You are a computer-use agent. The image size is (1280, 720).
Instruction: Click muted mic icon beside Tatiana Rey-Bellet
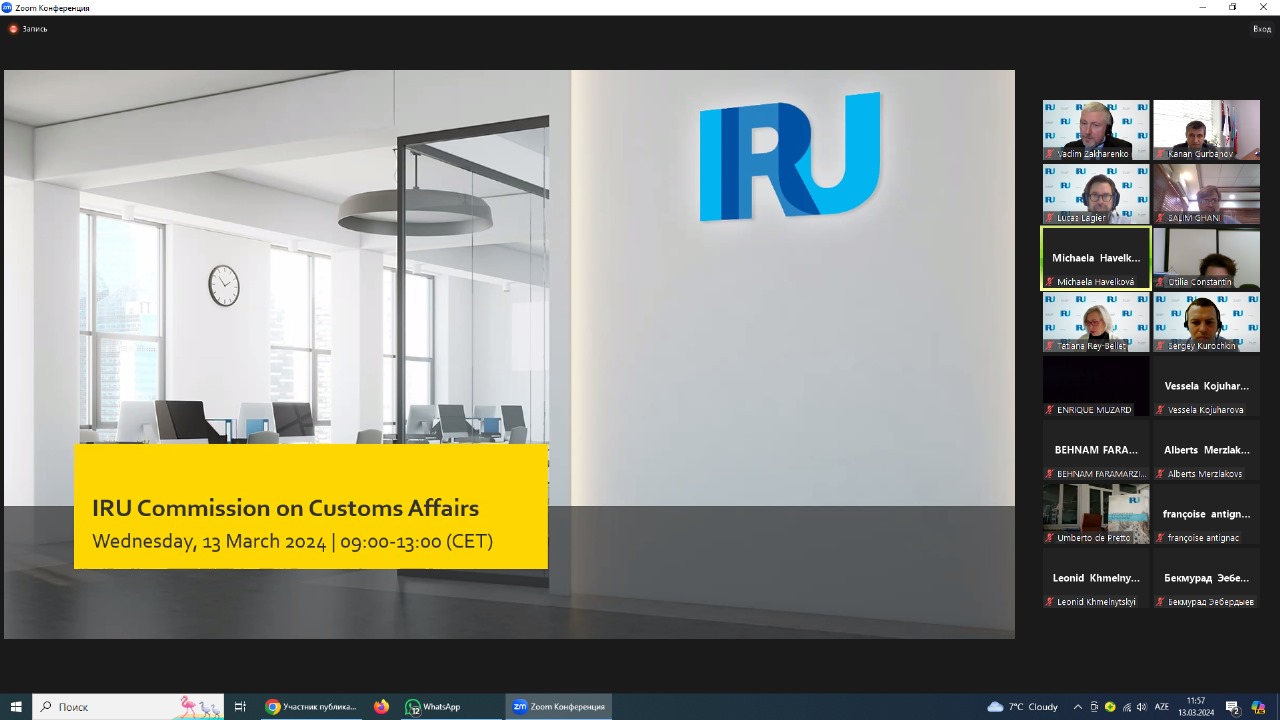click(1050, 346)
